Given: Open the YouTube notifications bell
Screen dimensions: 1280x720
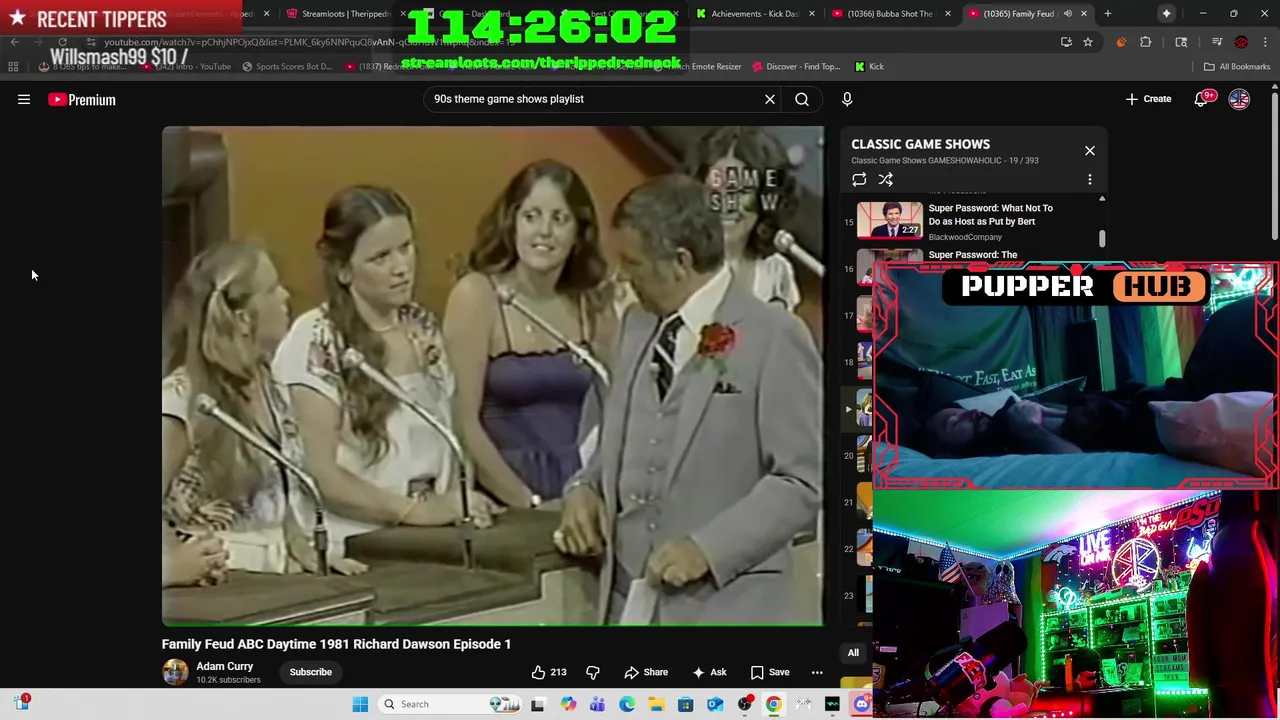Looking at the screenshot, I should (x=1202, y=99).
